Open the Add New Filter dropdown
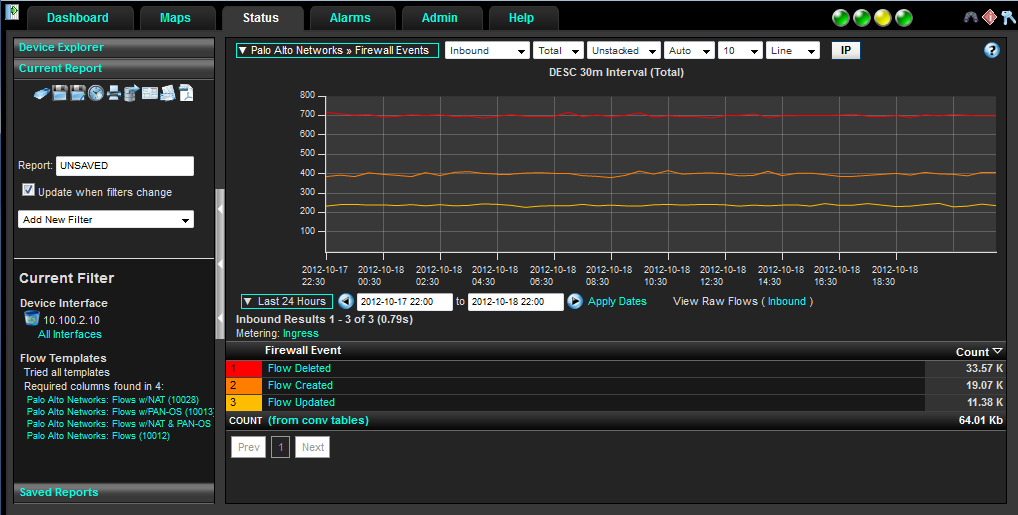The width and height of the screenshot is (1018, 515). click(106, 219)
